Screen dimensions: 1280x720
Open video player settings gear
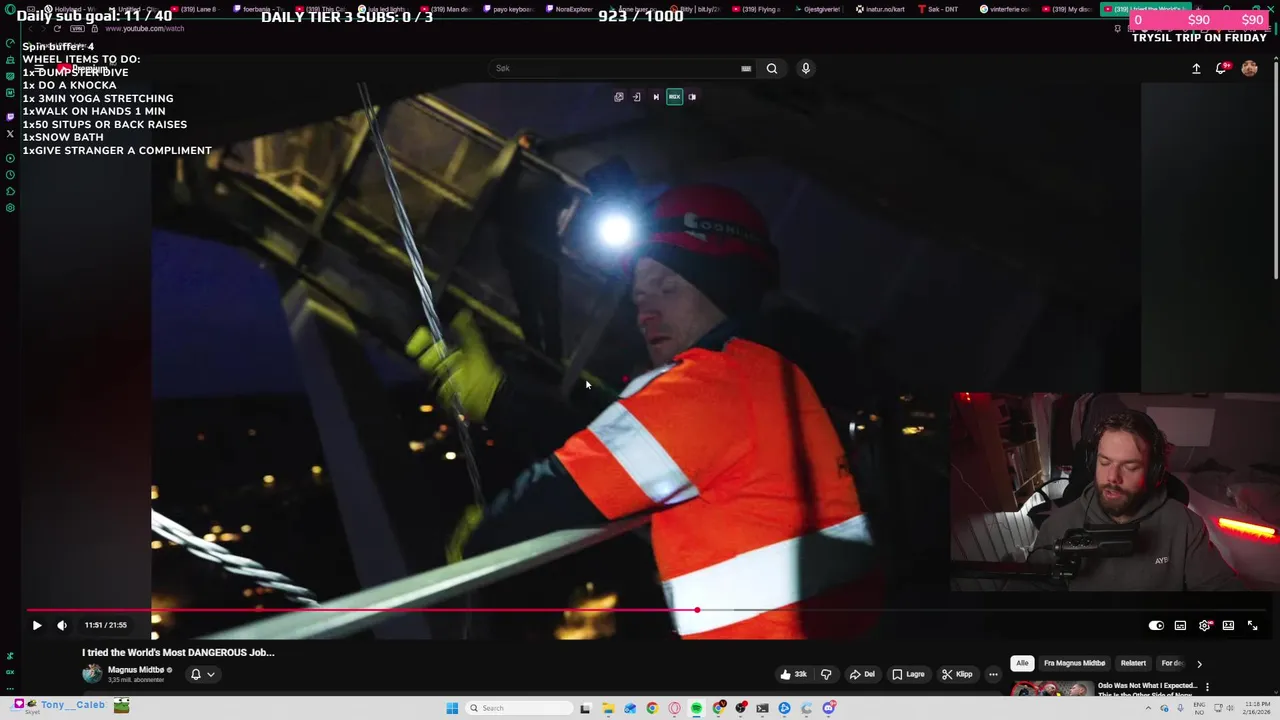coord(1205,625)
